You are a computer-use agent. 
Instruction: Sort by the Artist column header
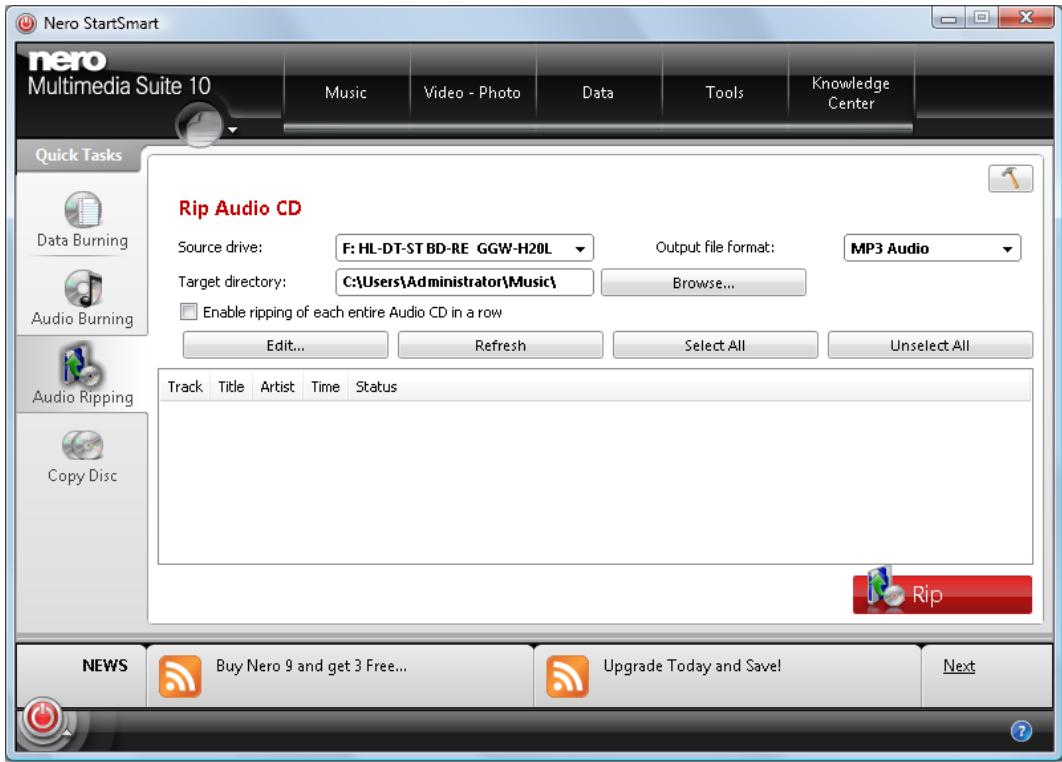pyautogui.click(x=277, y=387)
